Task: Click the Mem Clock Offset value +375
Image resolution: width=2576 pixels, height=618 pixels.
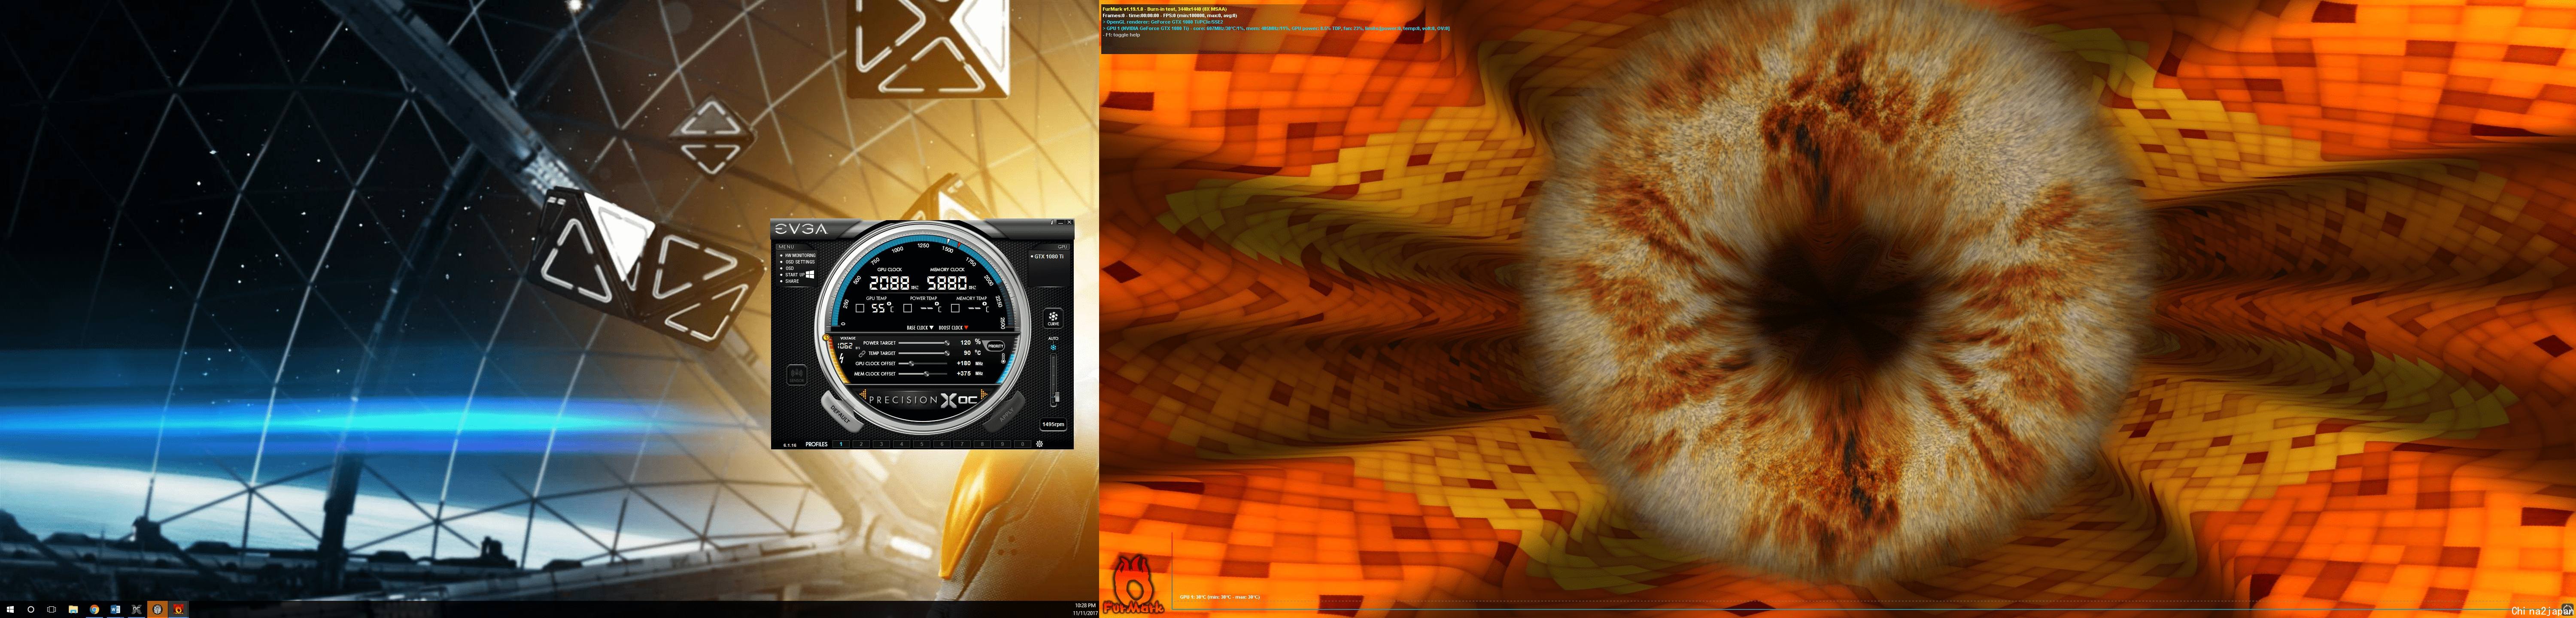Action: coord(964,374)
